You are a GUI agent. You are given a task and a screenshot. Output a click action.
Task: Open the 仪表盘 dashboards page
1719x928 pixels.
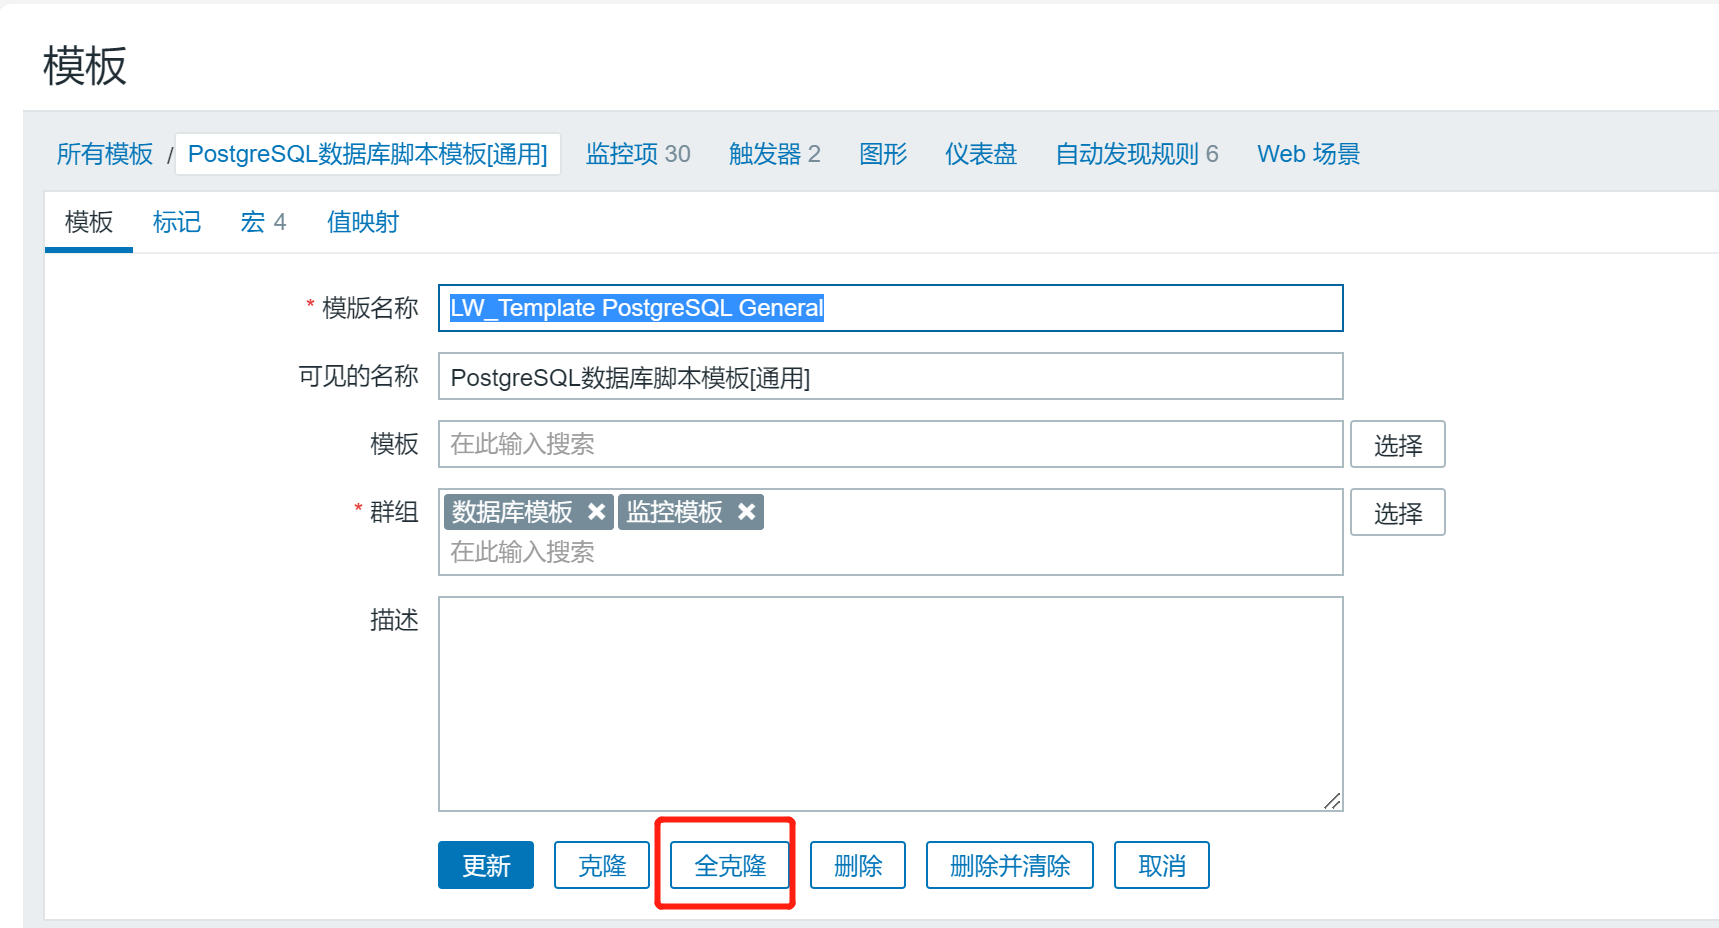[981, 154]
